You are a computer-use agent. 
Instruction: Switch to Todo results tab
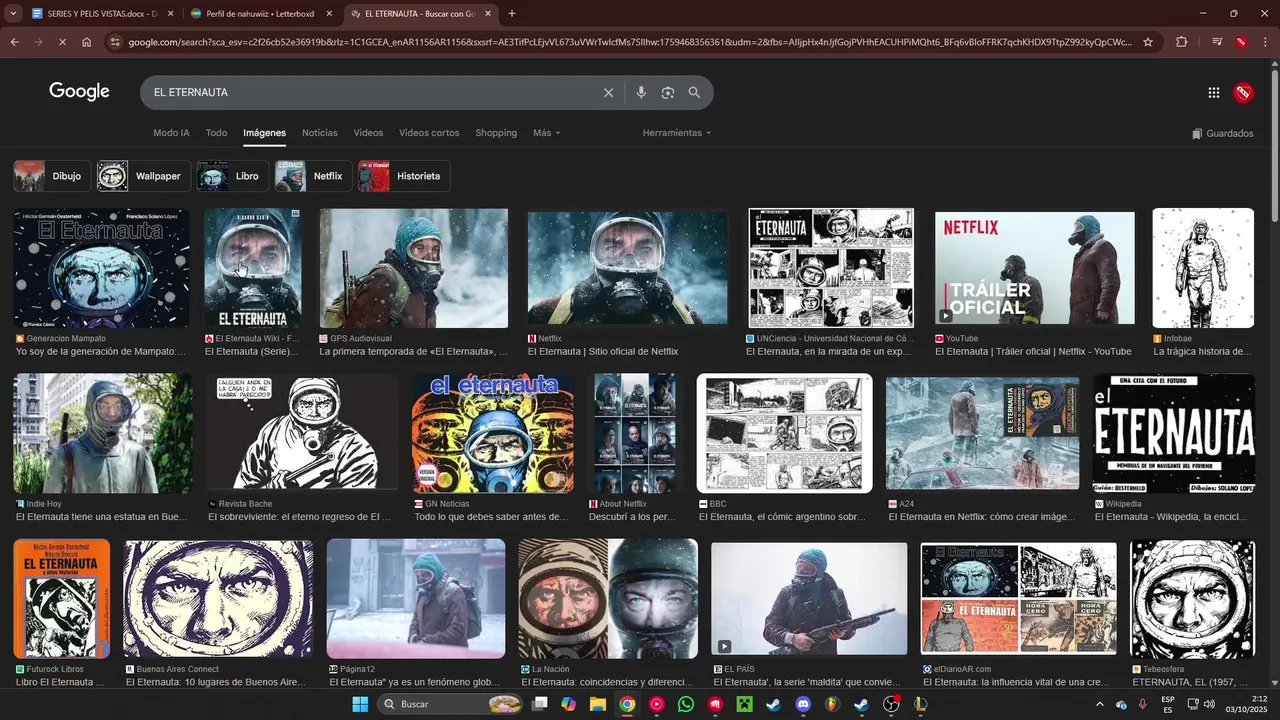tap(216, 133)
